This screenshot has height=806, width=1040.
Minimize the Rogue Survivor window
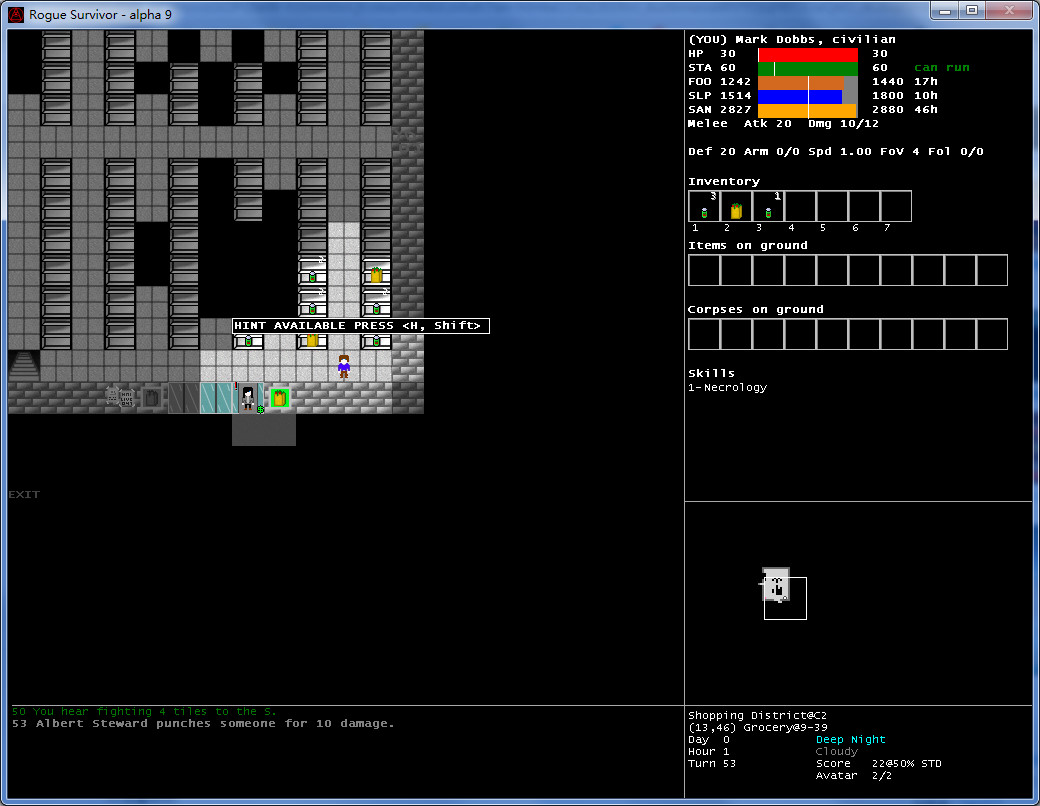(x=945, y=10)
